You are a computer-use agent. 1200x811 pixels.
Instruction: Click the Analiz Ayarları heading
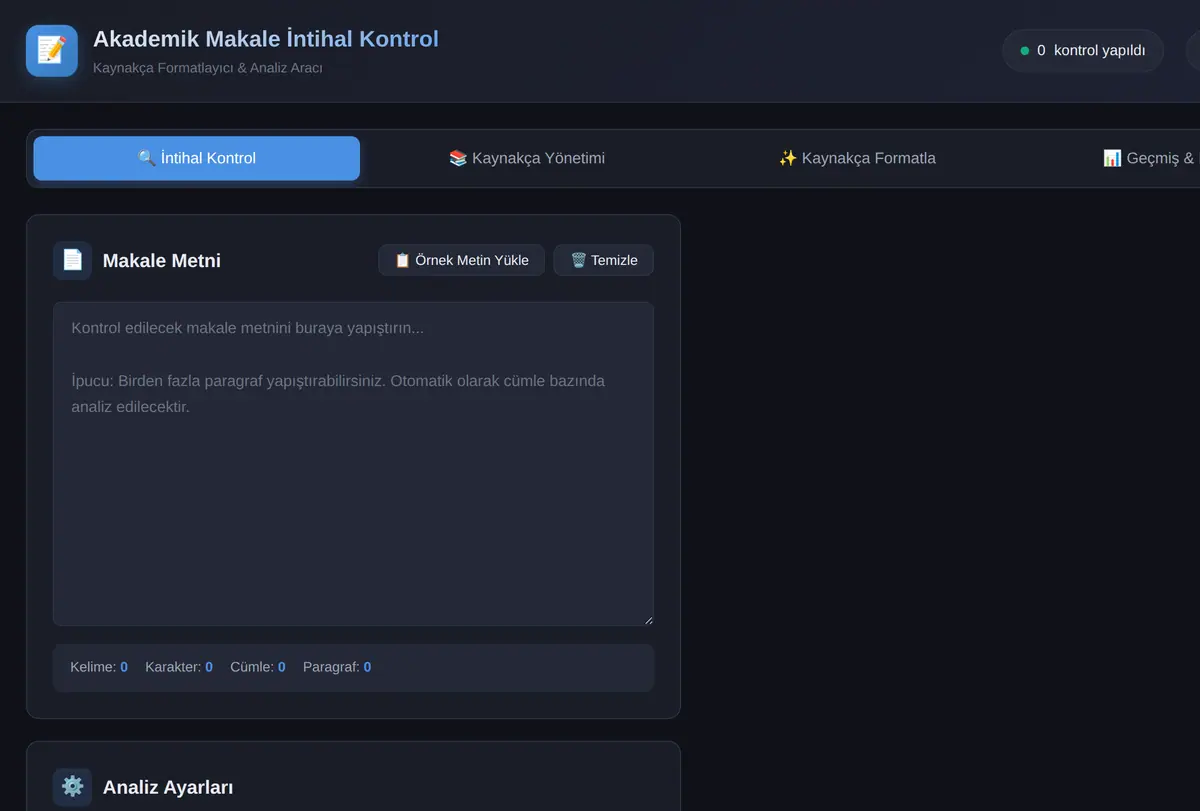point(168,788)
